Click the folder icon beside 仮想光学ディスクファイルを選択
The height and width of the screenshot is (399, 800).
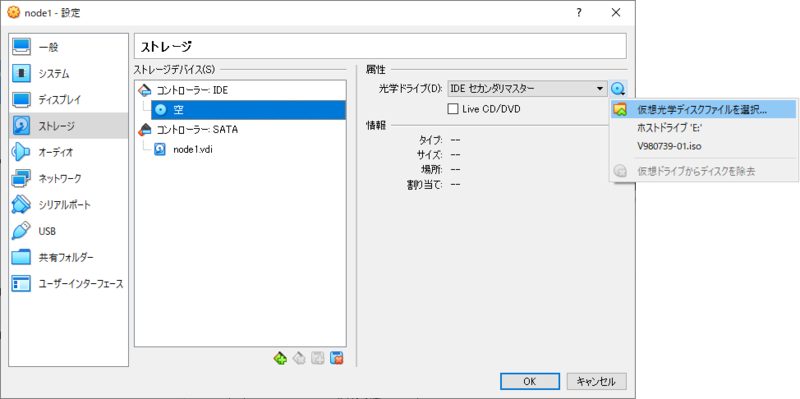620,109
